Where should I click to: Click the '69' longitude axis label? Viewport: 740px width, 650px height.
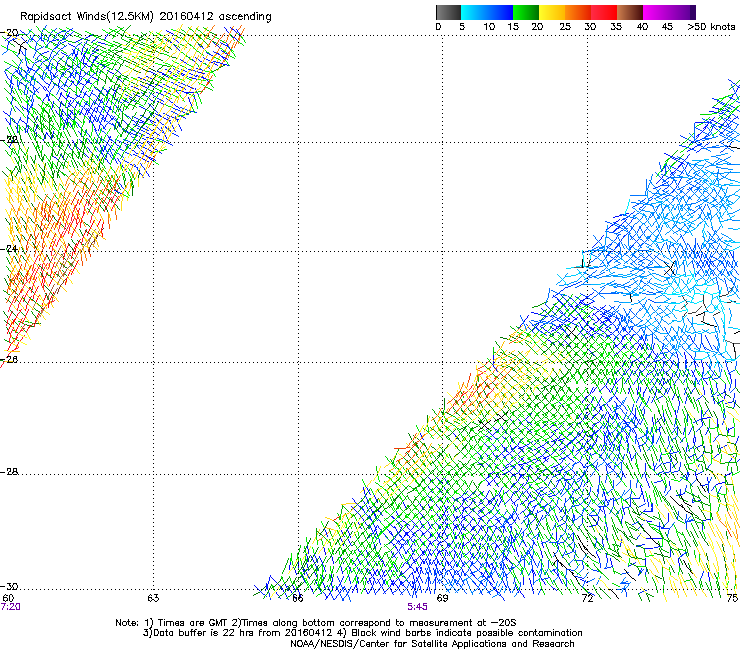442,598
